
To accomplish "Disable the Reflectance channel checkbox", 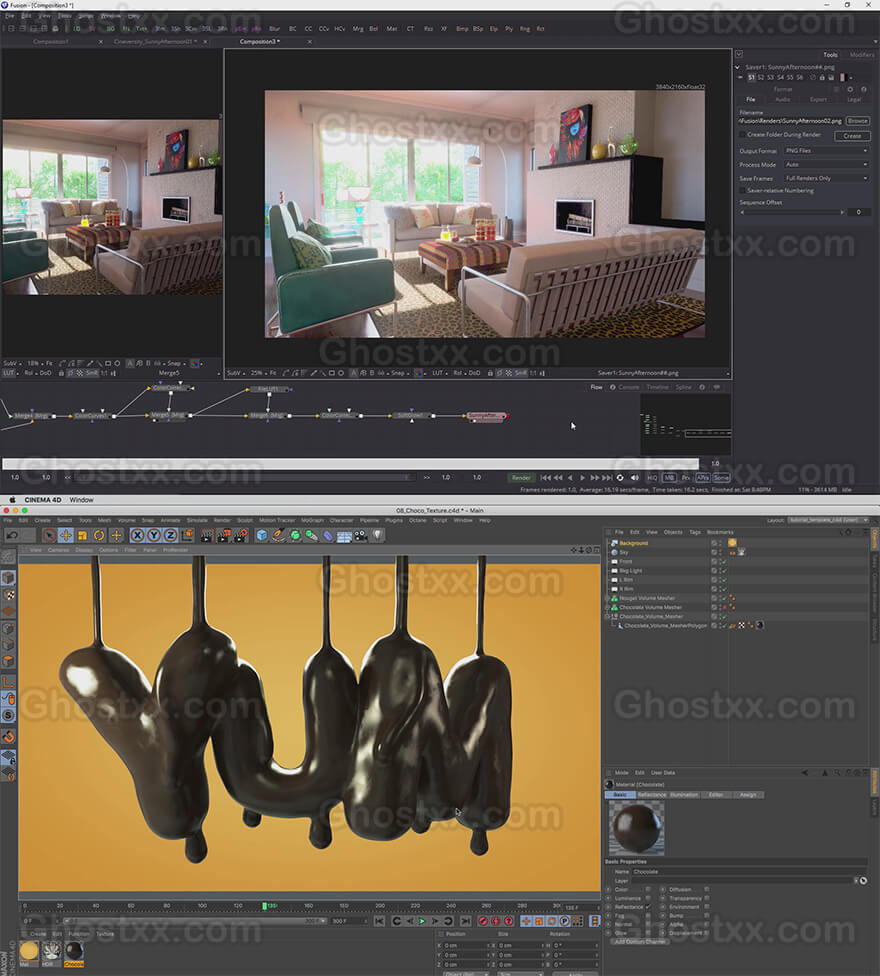I will [648, 907].
